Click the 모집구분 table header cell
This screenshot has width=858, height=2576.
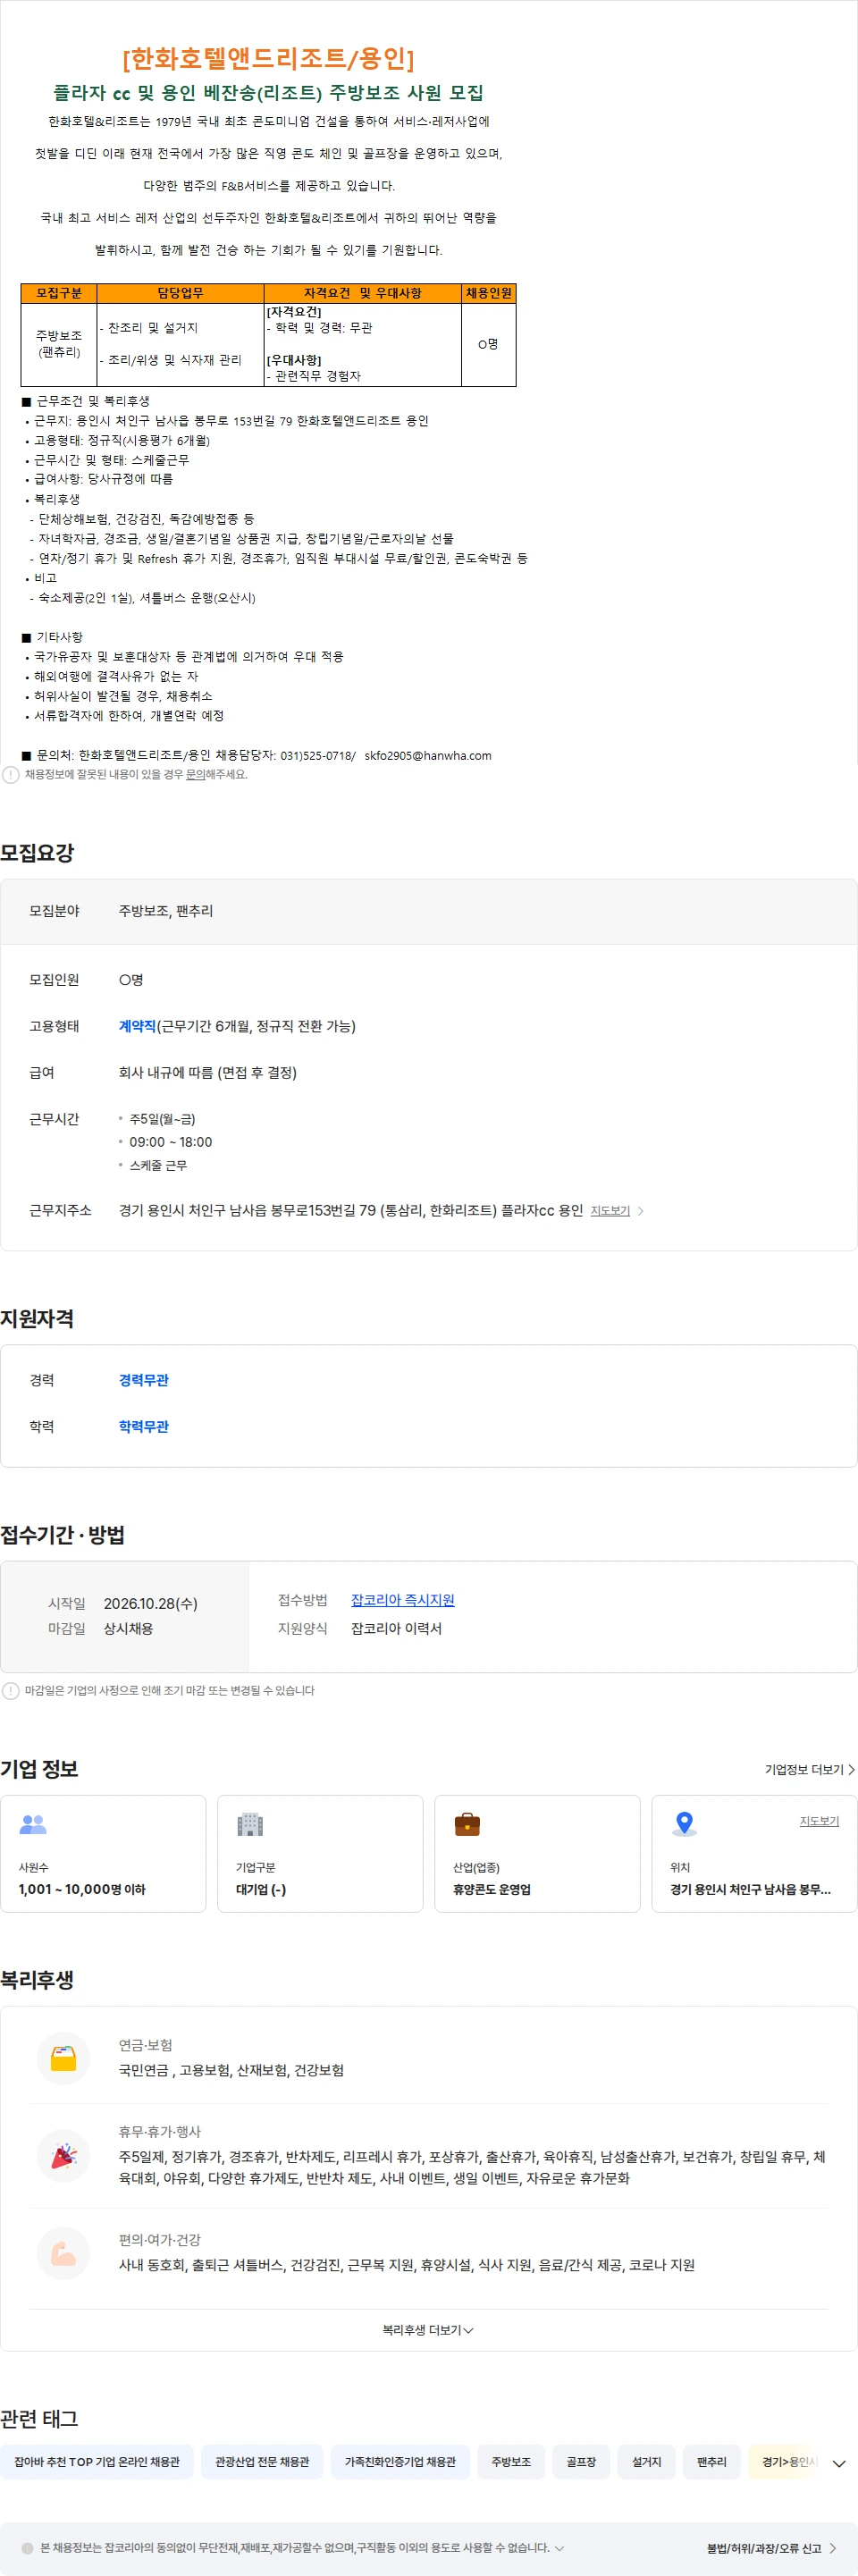(59, 293)
